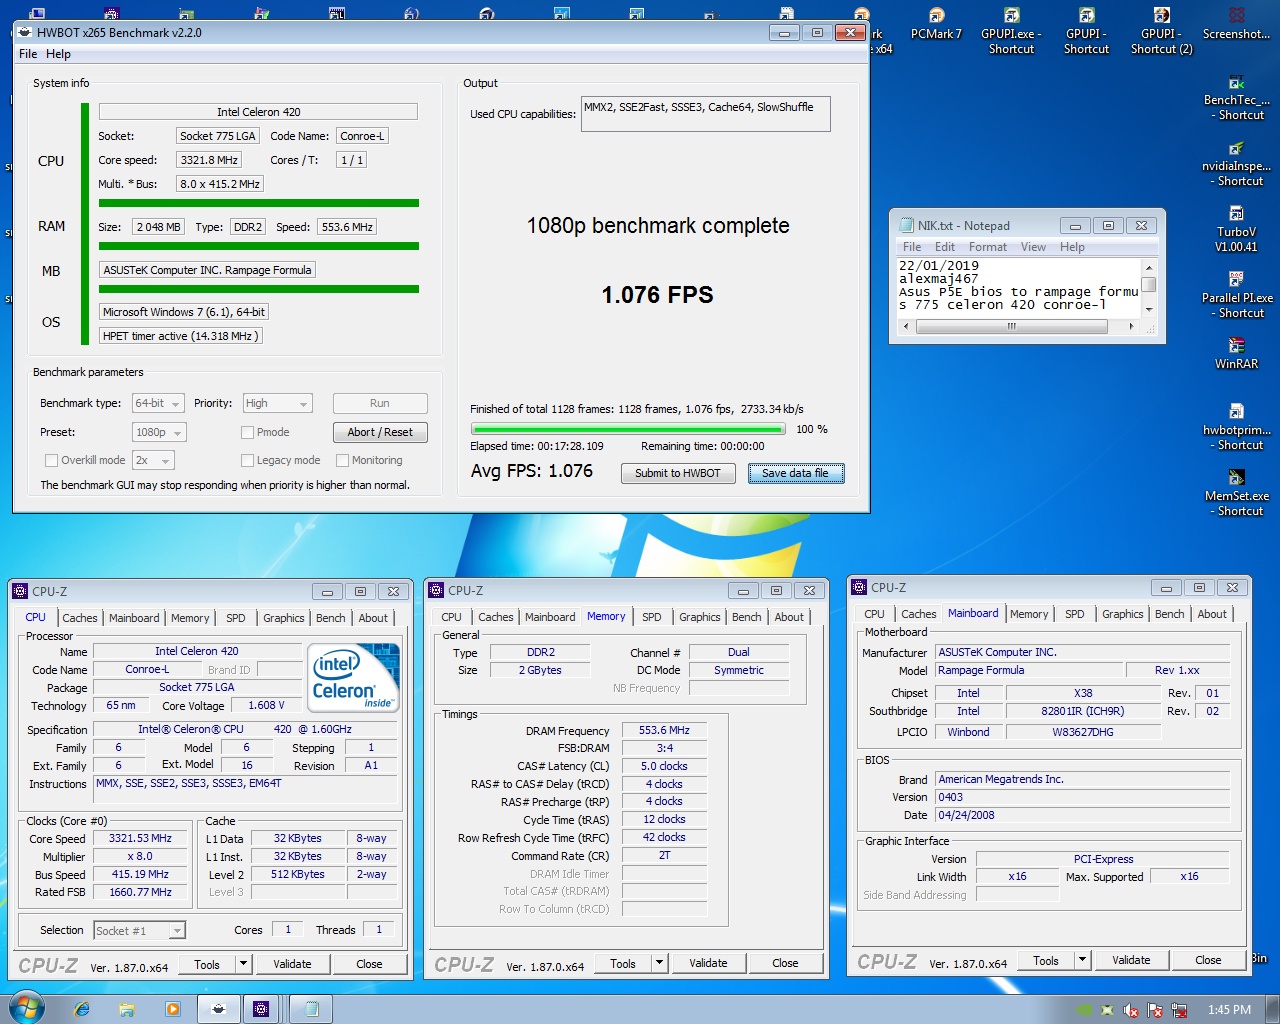This screenshot has width=1280, height=1024.
Task: Open About tab in CPU-Z Memory window
Action: pyautogui.click(x=789, y=617)
